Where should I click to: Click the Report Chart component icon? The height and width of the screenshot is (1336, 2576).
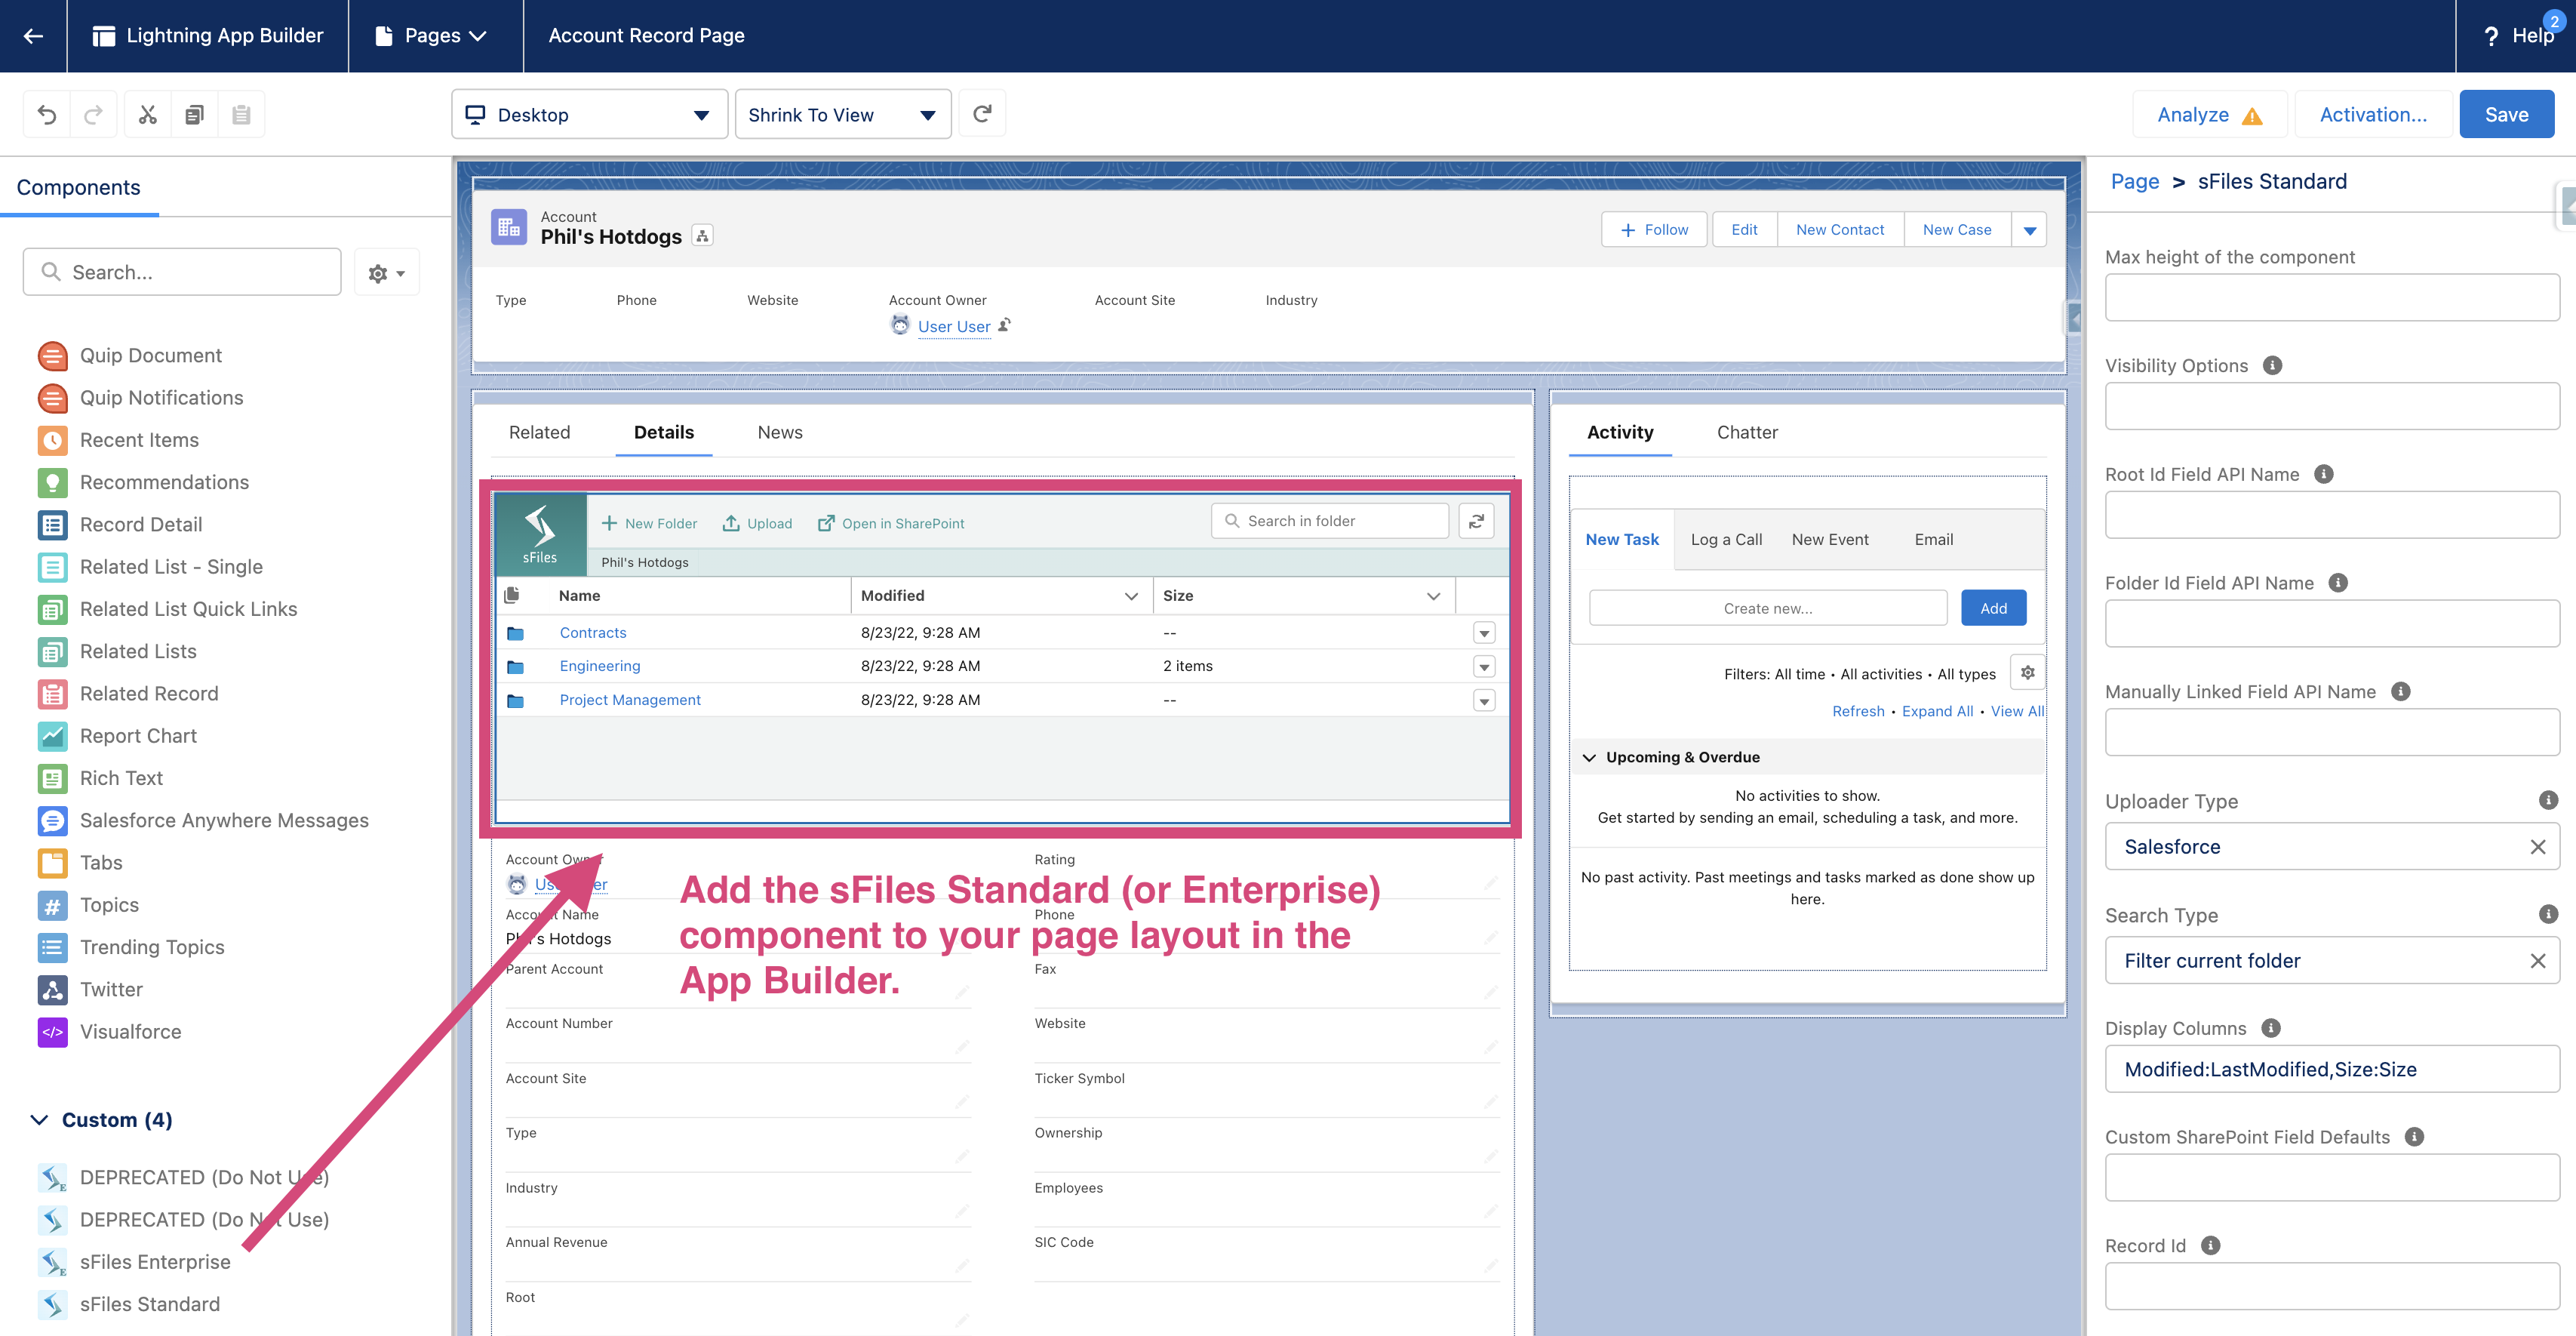point(52,736)
